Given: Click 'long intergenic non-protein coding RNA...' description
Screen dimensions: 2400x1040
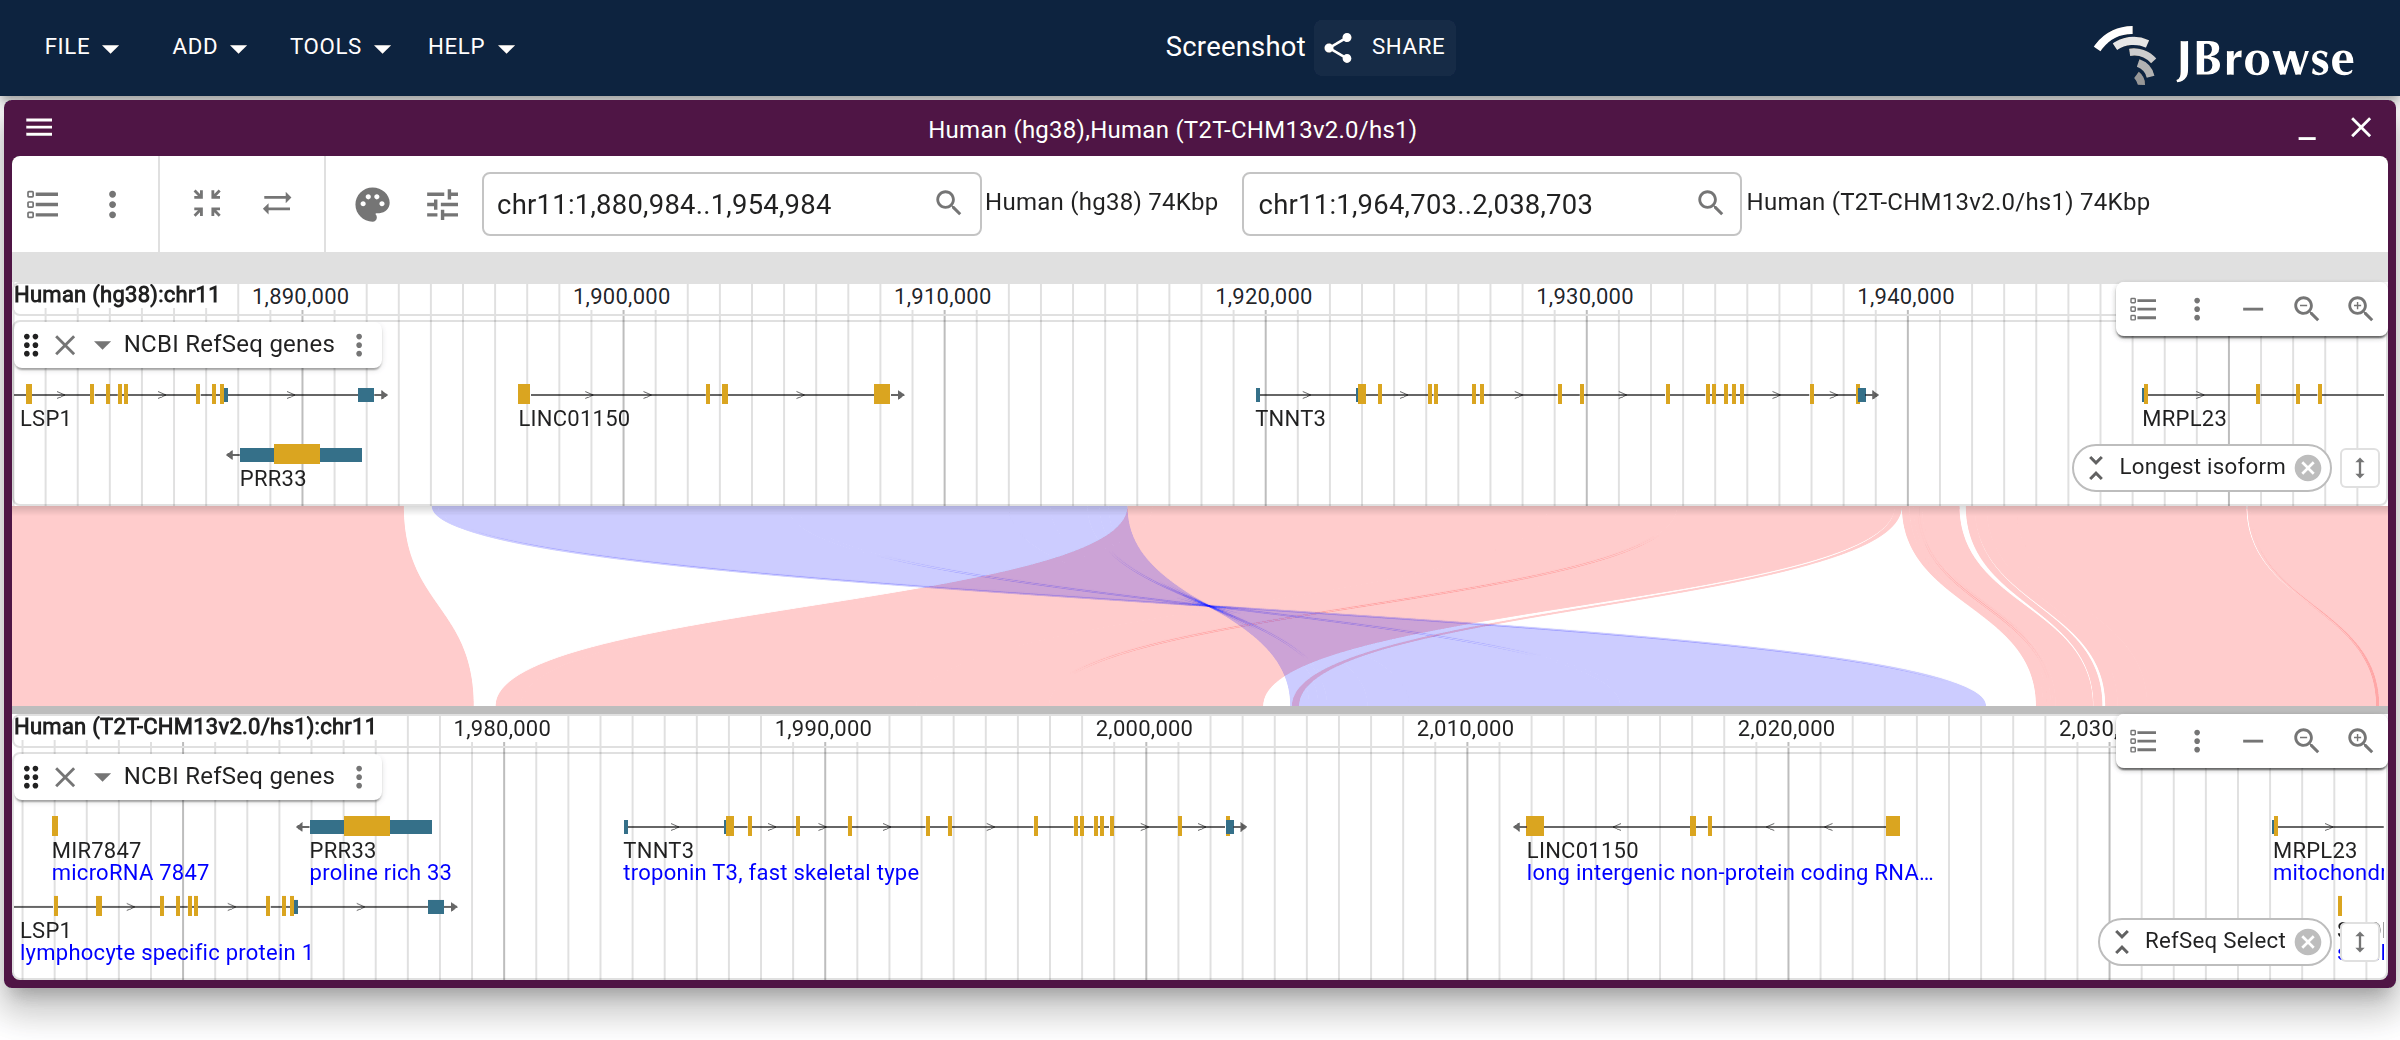Looking at the screenshot, I should [x=1730, y=873].
